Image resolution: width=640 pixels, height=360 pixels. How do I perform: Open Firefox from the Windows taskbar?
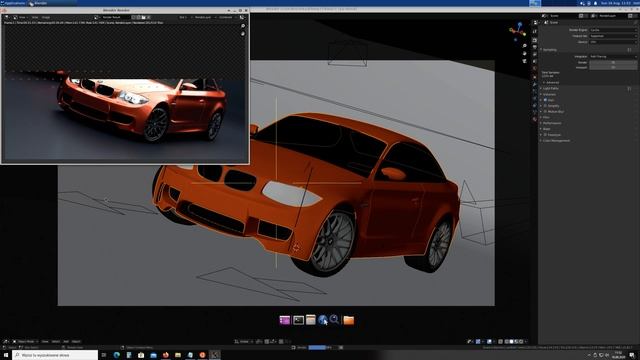click(x=166, y=355)
